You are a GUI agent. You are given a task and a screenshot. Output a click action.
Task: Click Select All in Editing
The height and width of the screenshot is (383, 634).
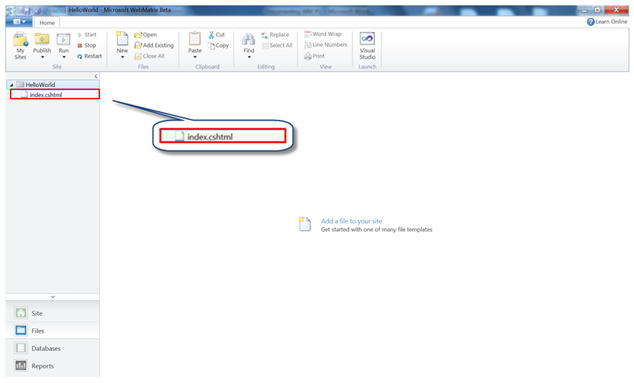277,45
